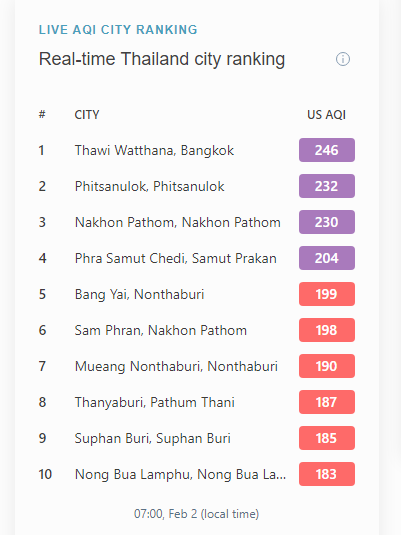This screenshot has height=535, width=401.
Task: Click the 07:00, Feb 2 timestamp
Action: 197,514
